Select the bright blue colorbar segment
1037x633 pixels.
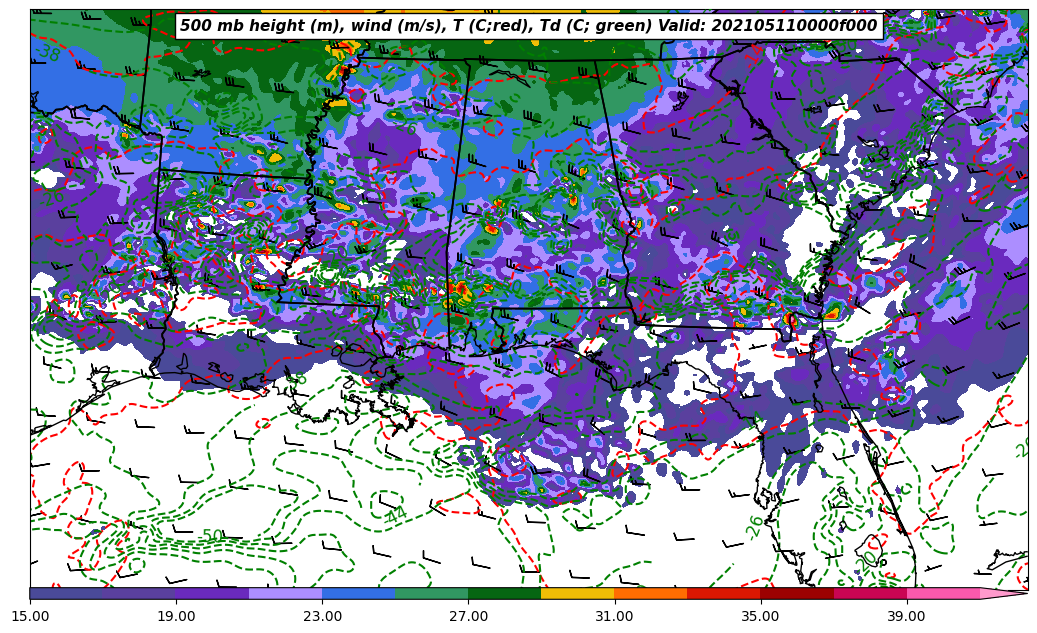(359, 593)
